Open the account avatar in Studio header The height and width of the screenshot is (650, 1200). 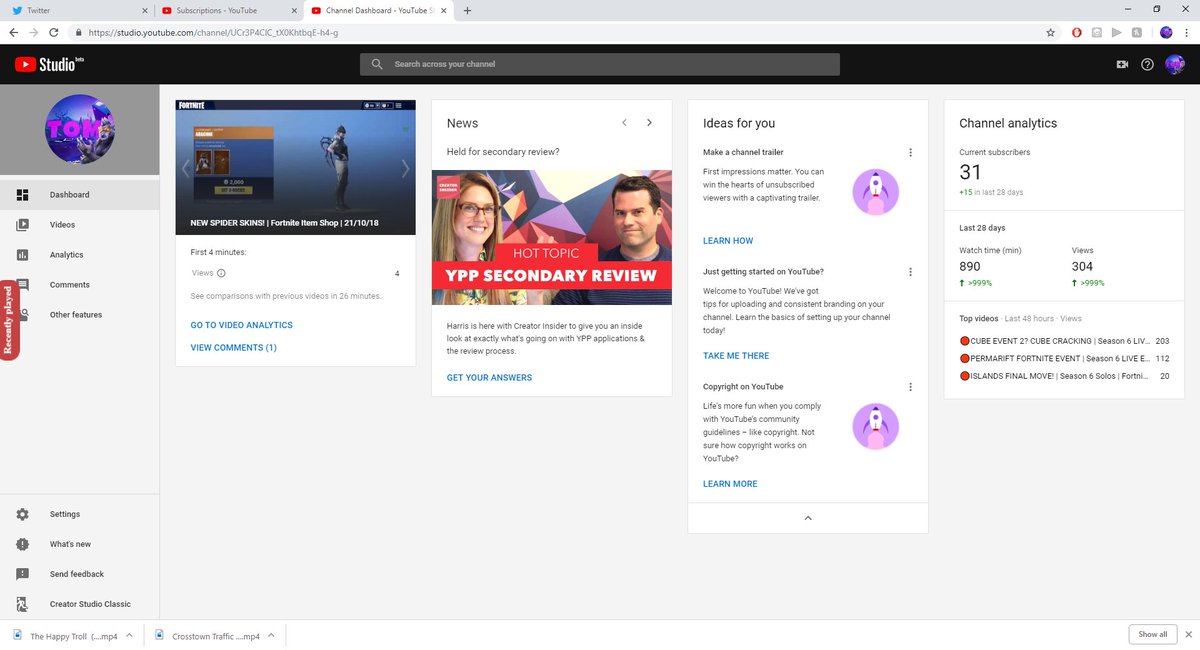click(1175, 64)
